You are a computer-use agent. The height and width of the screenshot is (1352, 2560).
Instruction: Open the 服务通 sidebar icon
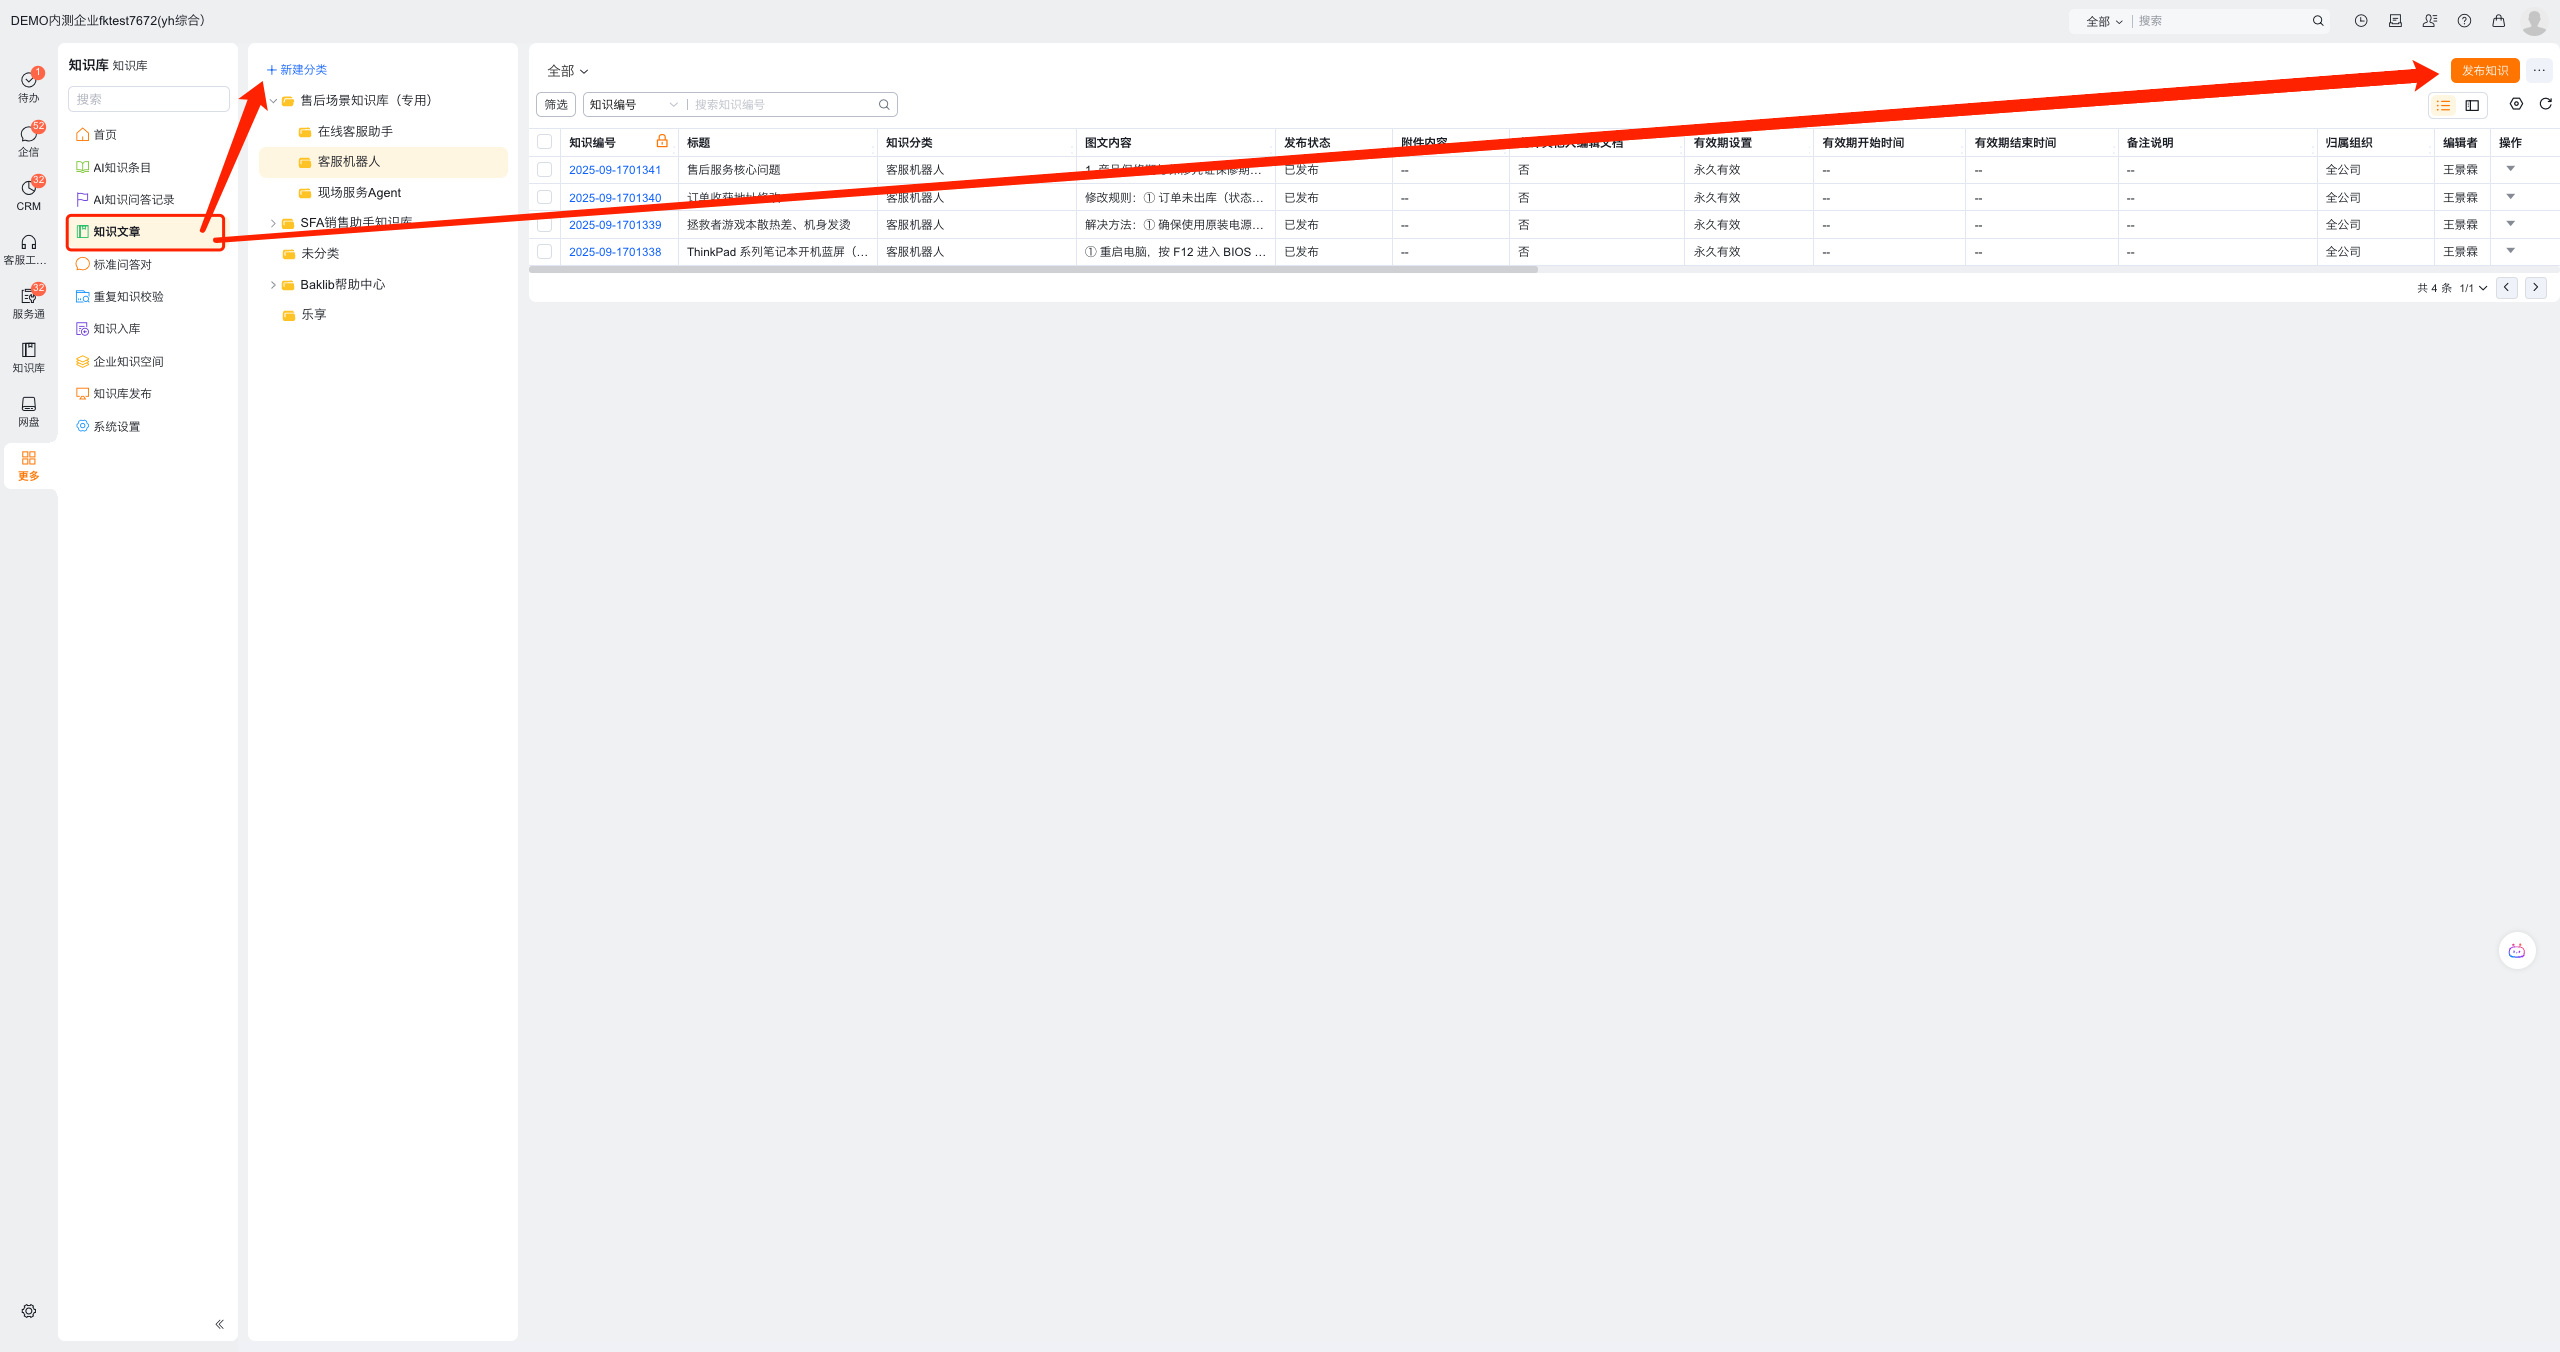click(28, 303)
